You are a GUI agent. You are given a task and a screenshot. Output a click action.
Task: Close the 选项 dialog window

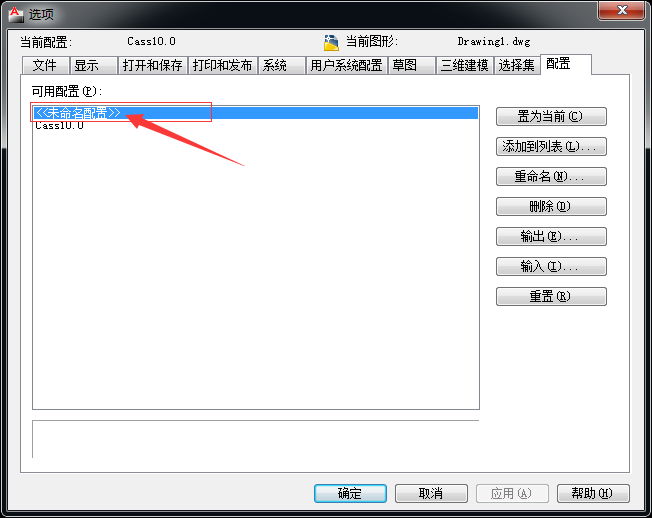coord(622,10)
